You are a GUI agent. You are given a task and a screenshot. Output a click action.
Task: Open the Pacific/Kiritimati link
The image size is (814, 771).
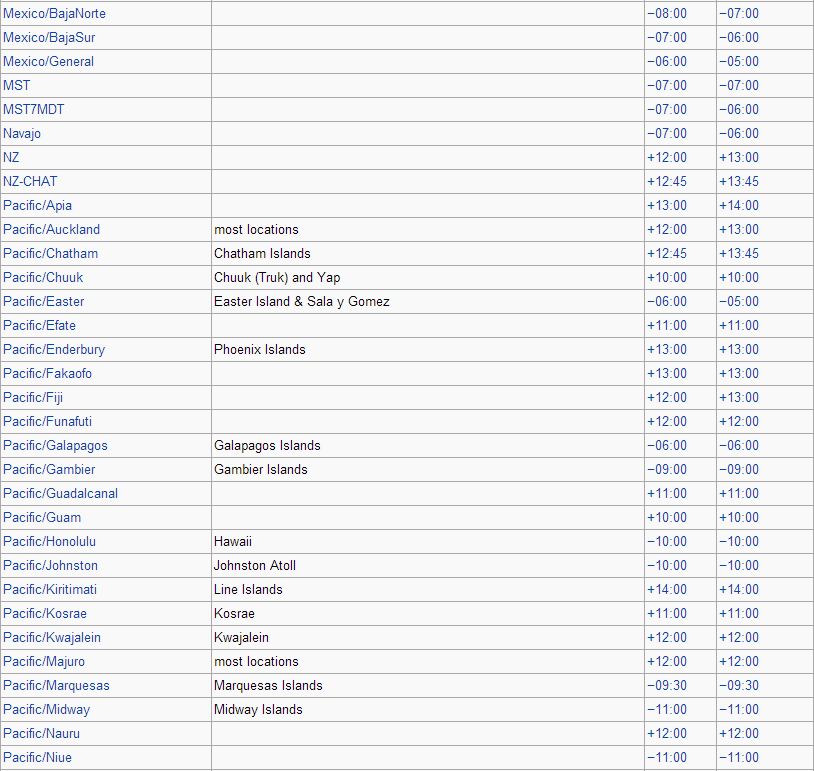(x=50, y=589)
